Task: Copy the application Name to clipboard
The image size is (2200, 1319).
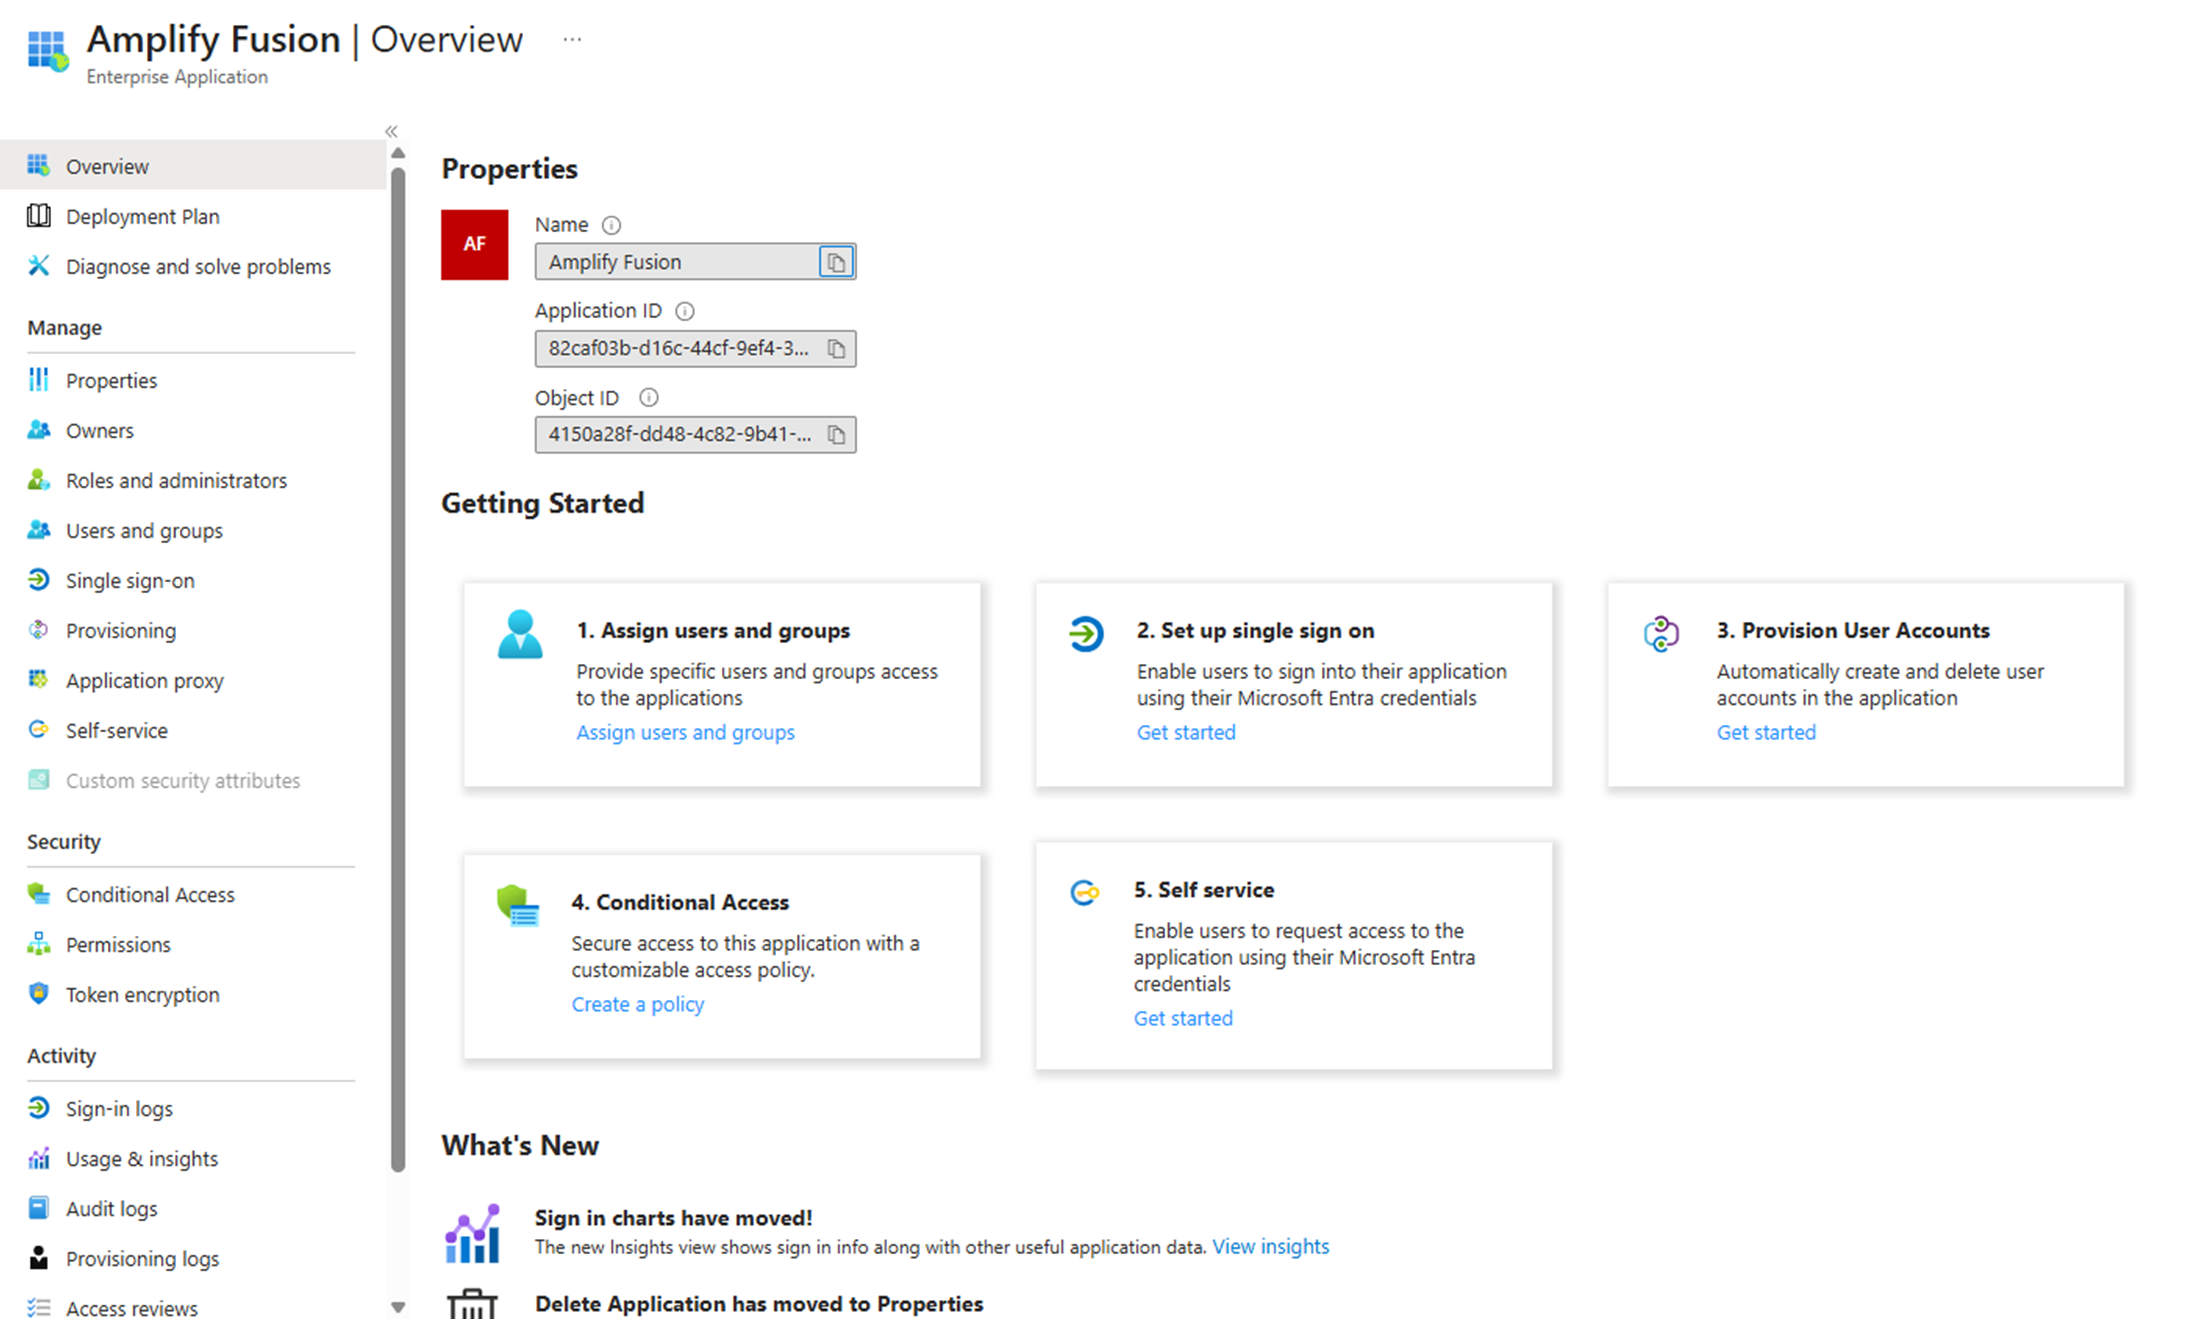Action: tap(836, 262)
